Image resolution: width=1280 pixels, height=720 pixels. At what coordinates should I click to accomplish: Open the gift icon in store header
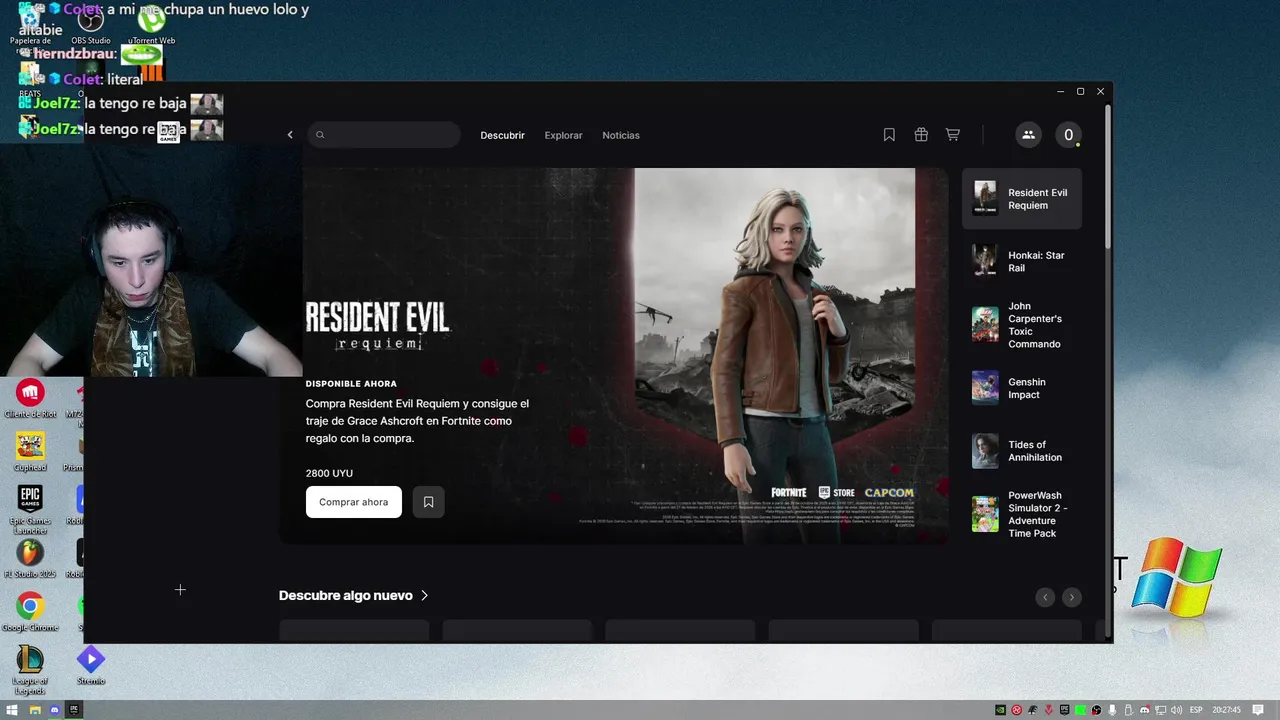coord(921,135)
